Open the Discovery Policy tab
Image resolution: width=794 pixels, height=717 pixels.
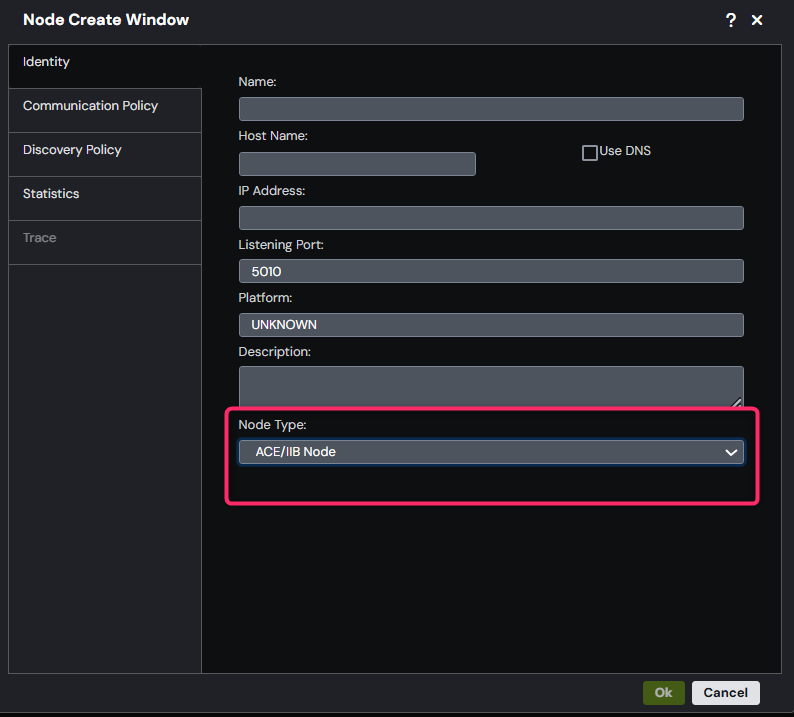(105, 154)
